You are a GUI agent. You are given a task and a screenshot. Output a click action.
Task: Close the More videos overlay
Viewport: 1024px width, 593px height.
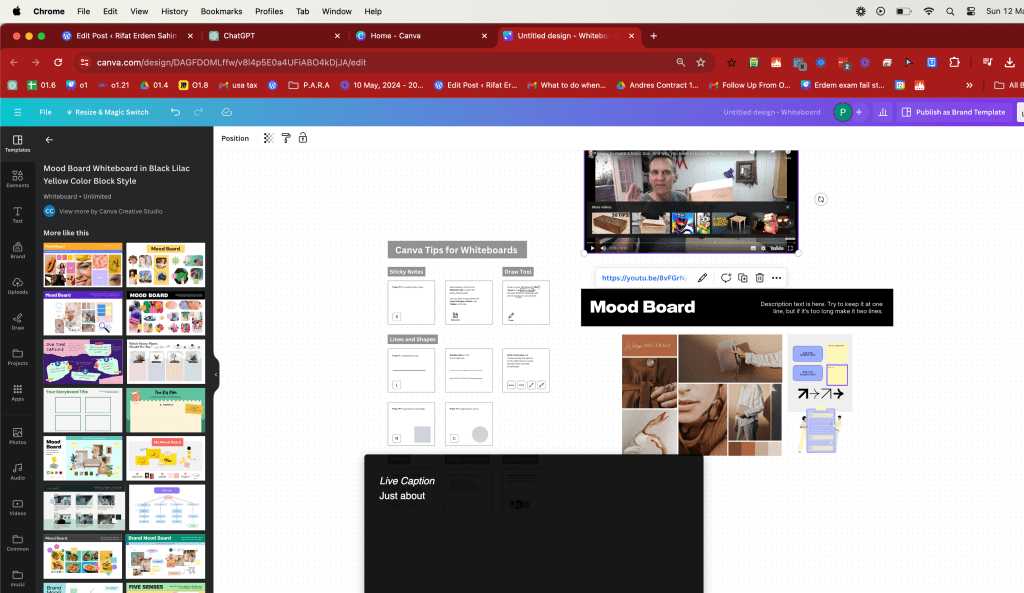click(787, 207)
